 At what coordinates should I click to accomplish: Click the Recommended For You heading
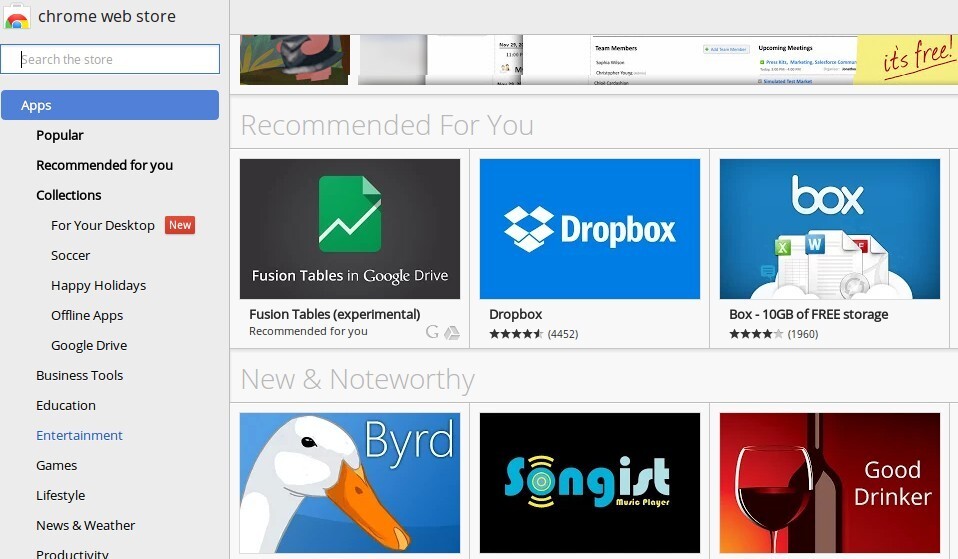[x=387, y=125]
